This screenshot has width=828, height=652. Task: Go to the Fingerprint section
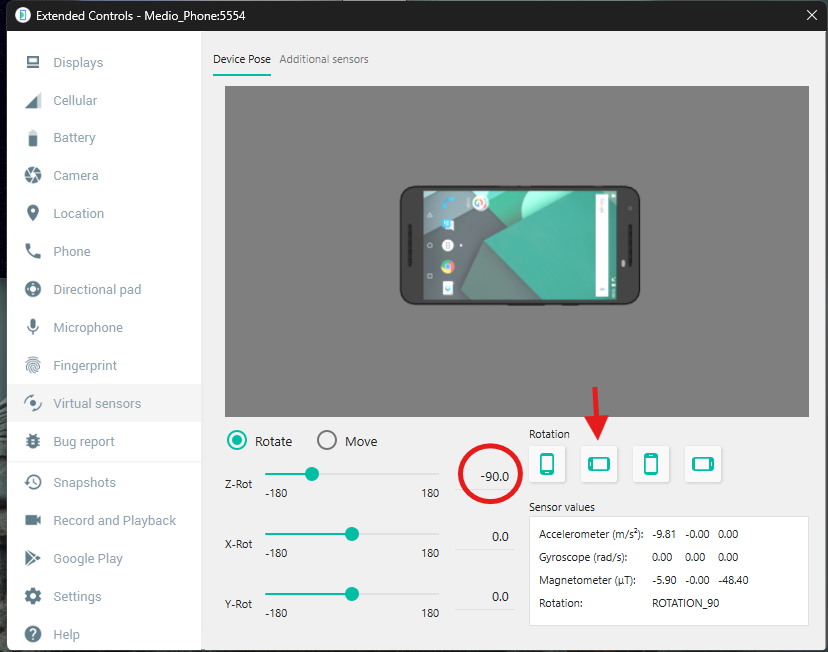point(84,366)
